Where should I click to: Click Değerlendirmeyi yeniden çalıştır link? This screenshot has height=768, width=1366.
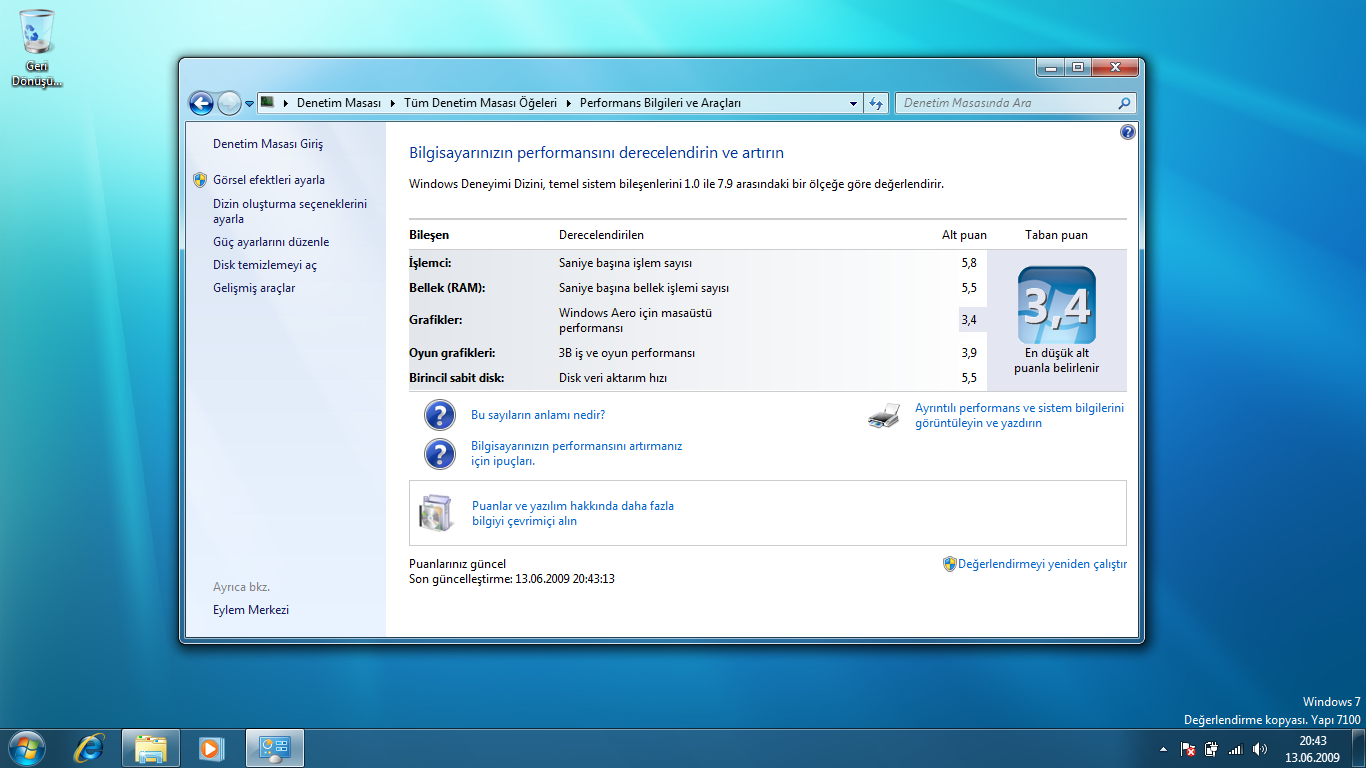1042,564
